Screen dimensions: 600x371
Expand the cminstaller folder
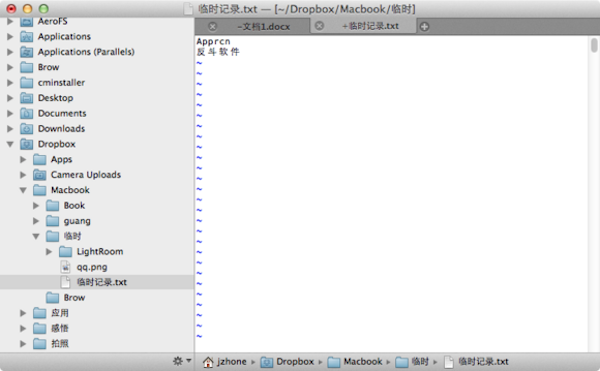coord(10,82)
